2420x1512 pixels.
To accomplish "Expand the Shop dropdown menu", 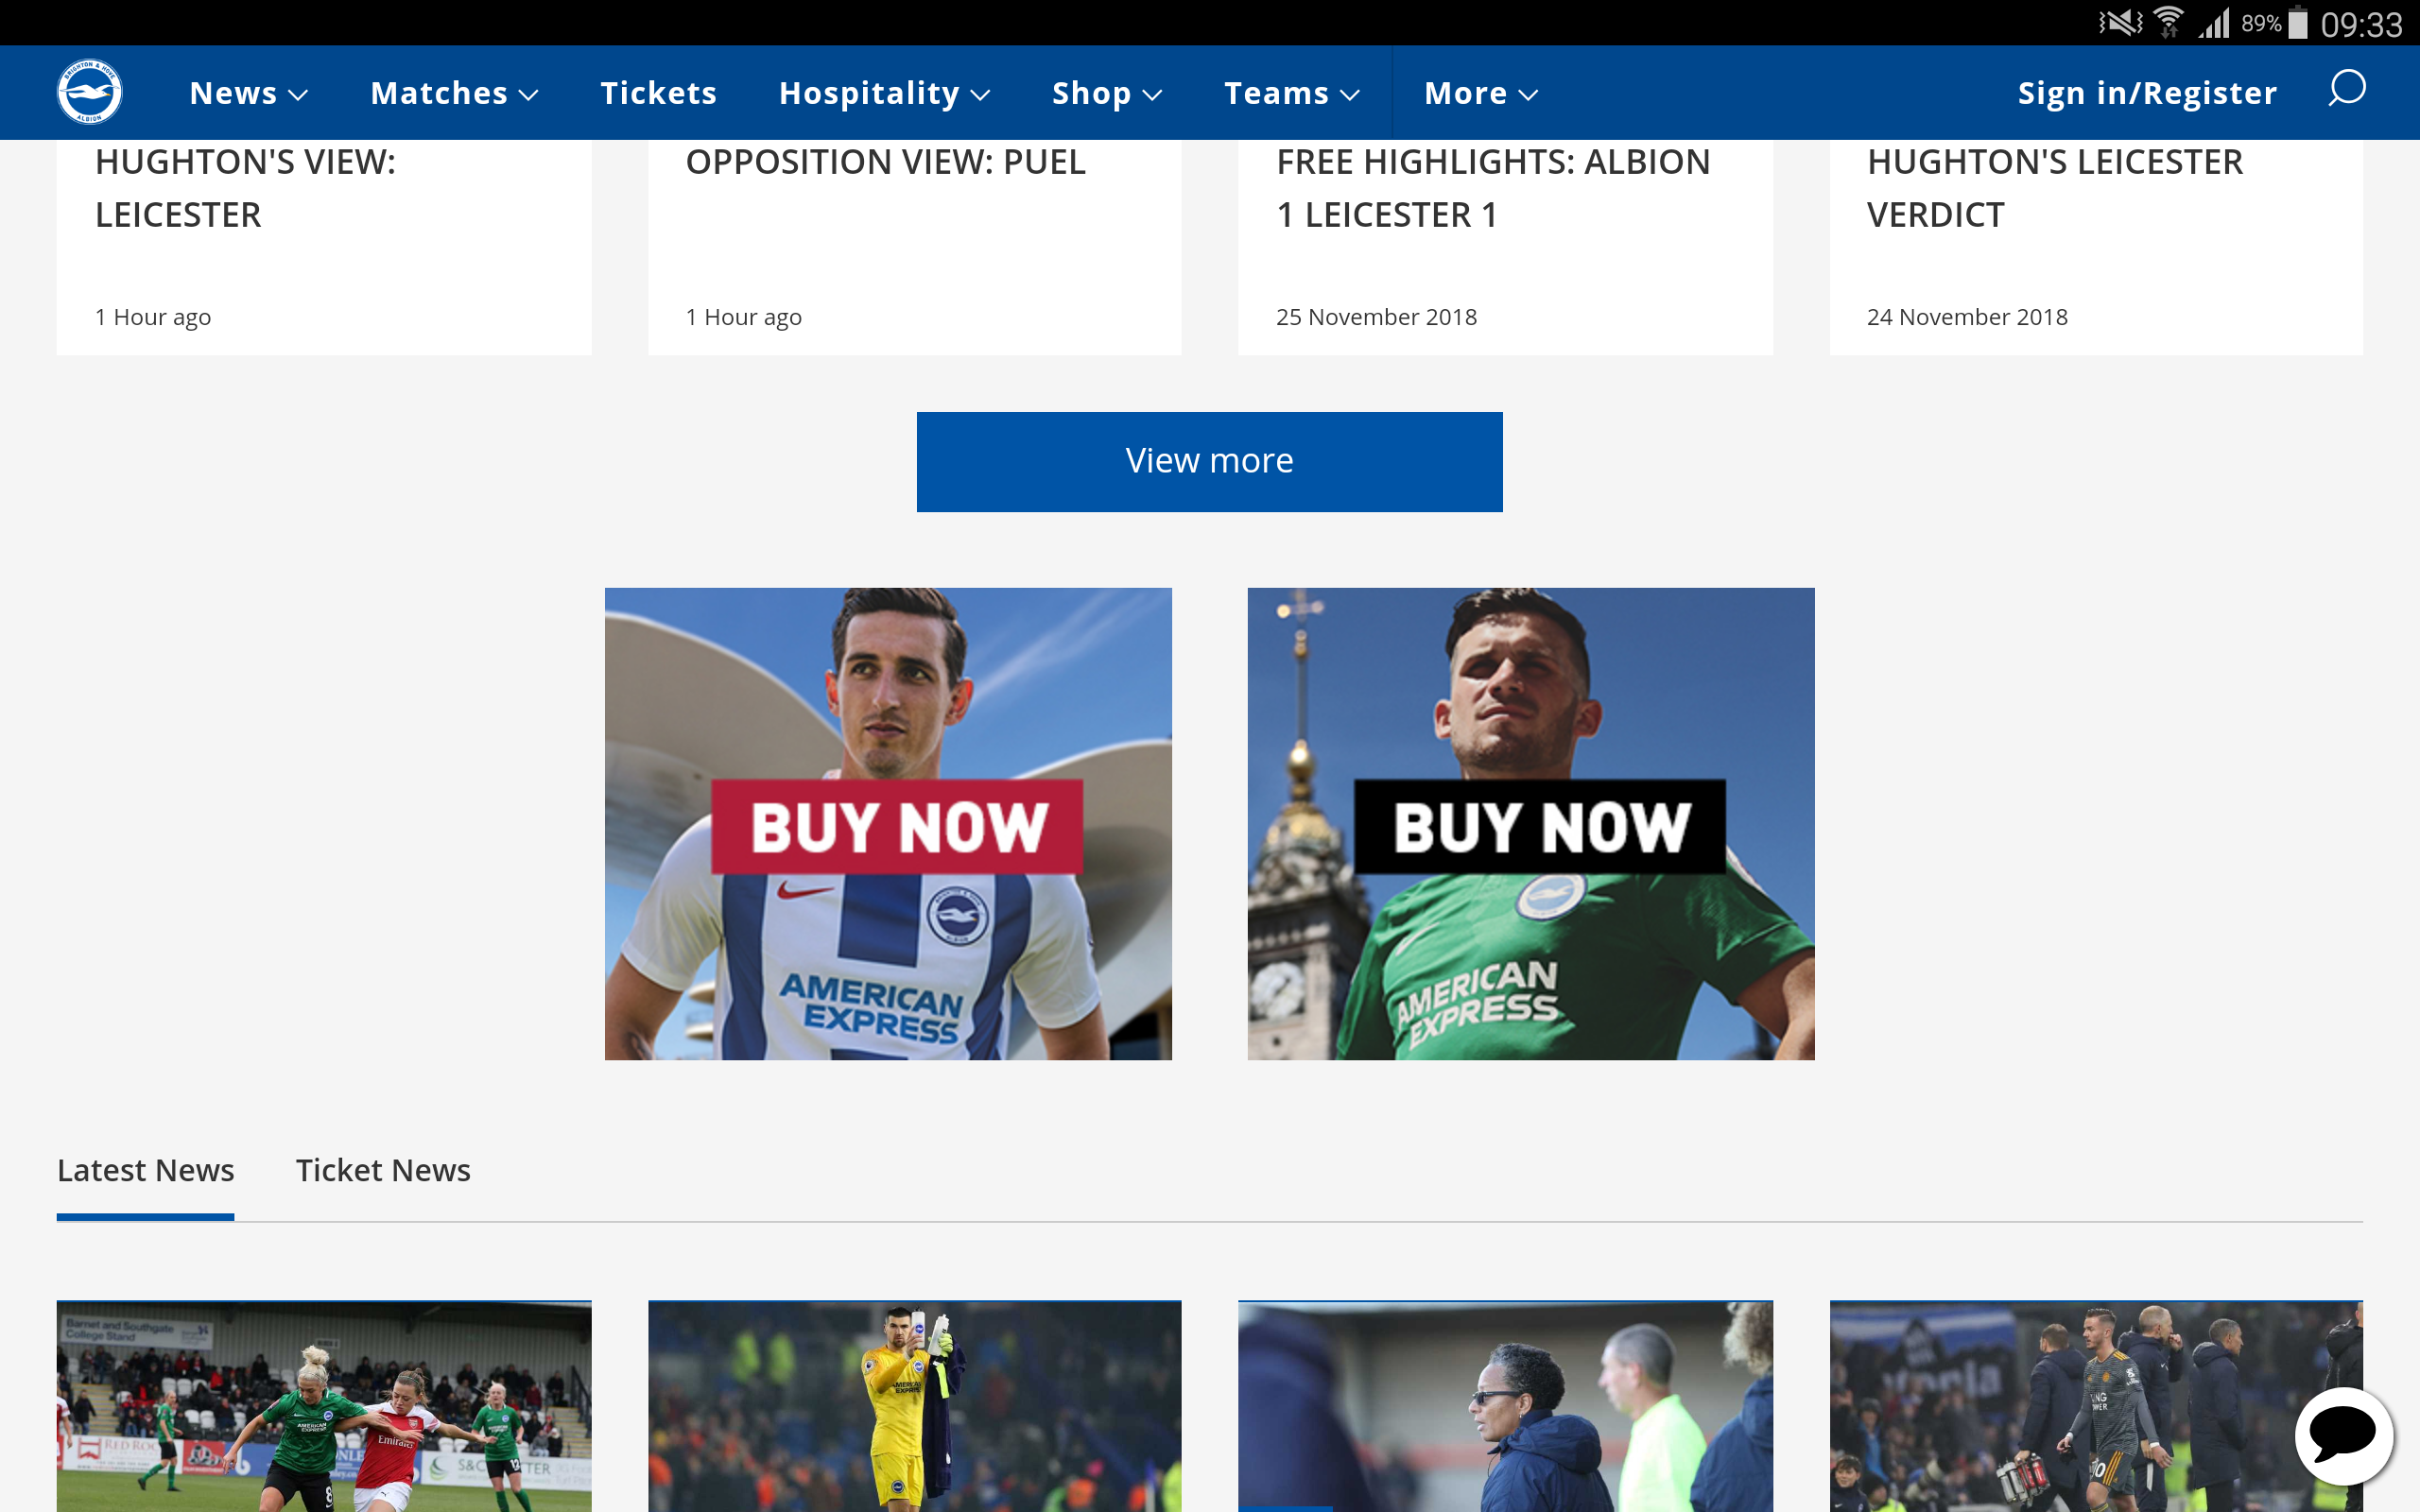I will tap(1107, 93).
